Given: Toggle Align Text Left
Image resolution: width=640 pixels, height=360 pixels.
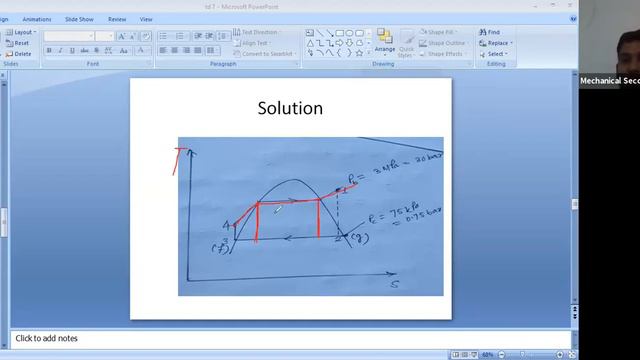Looking at the screenshot, I should (163, 50).
